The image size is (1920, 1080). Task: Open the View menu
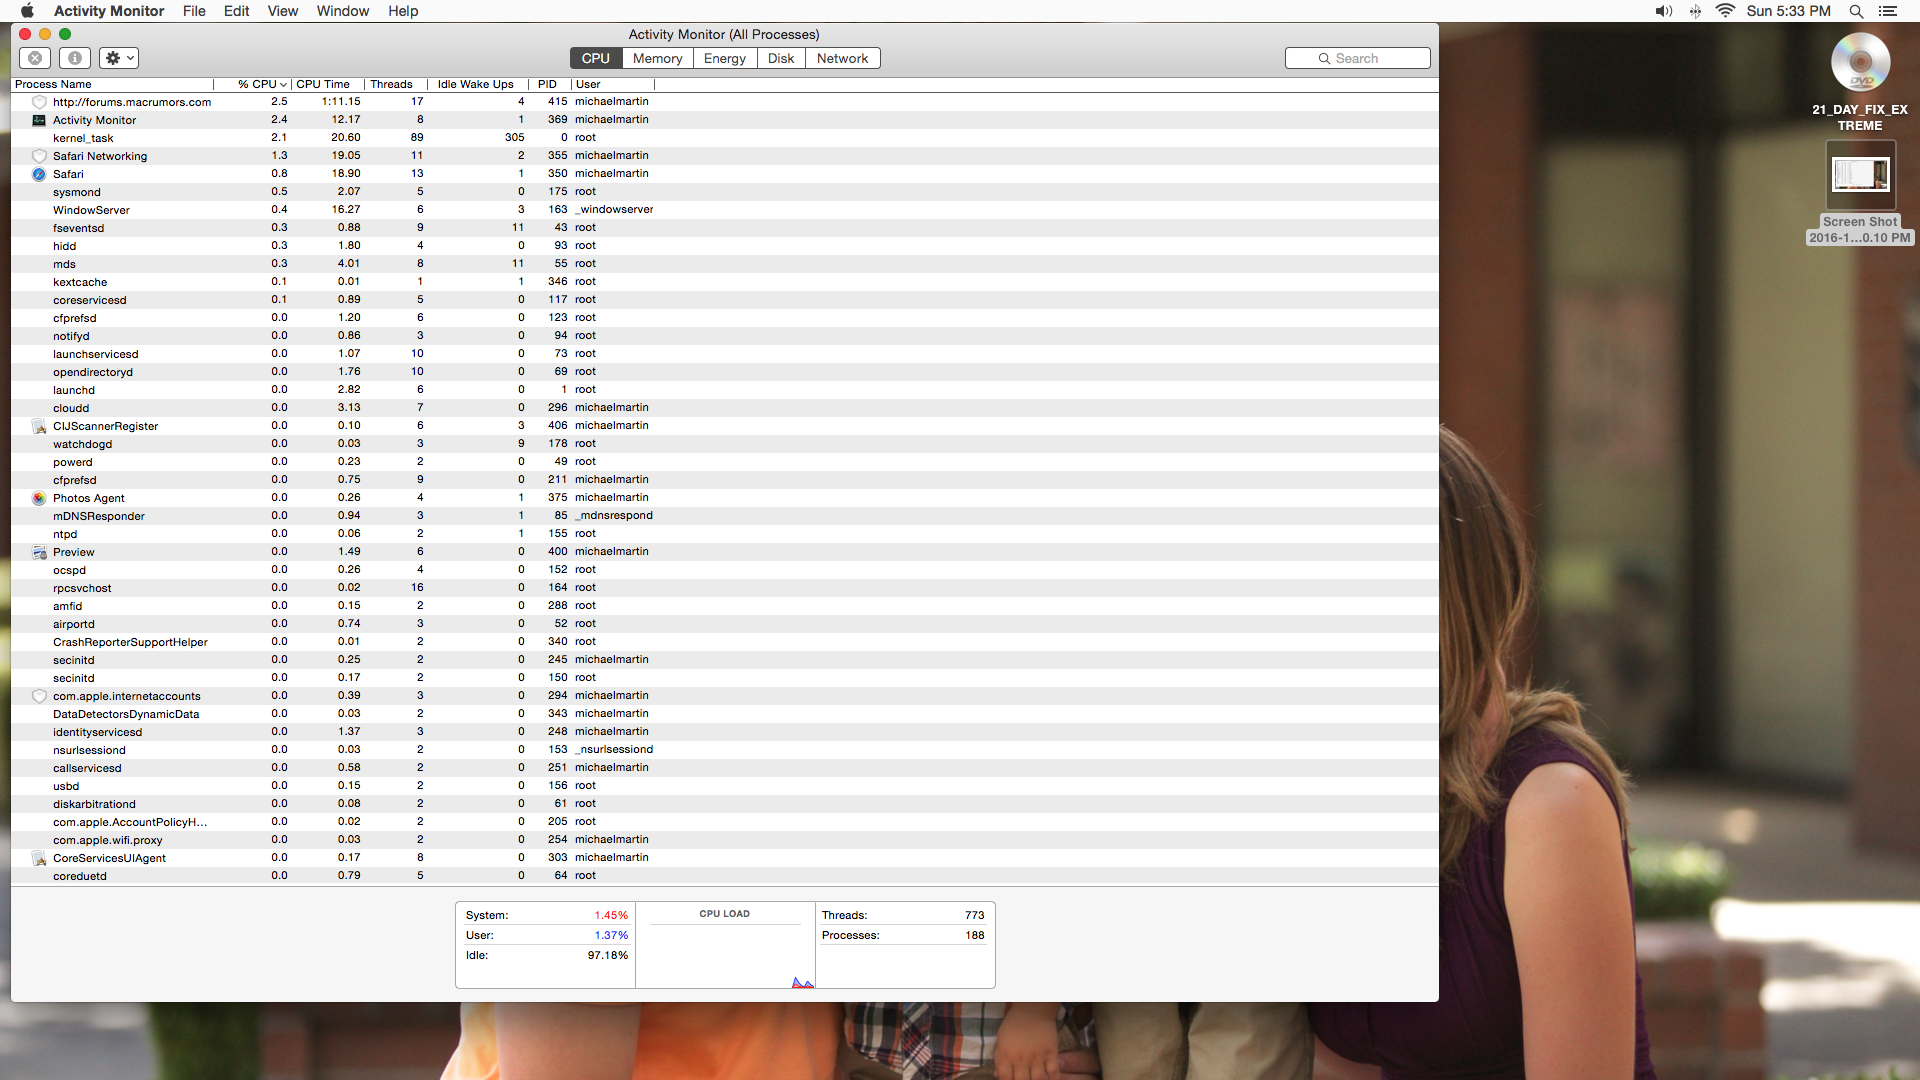click(283, 11)
